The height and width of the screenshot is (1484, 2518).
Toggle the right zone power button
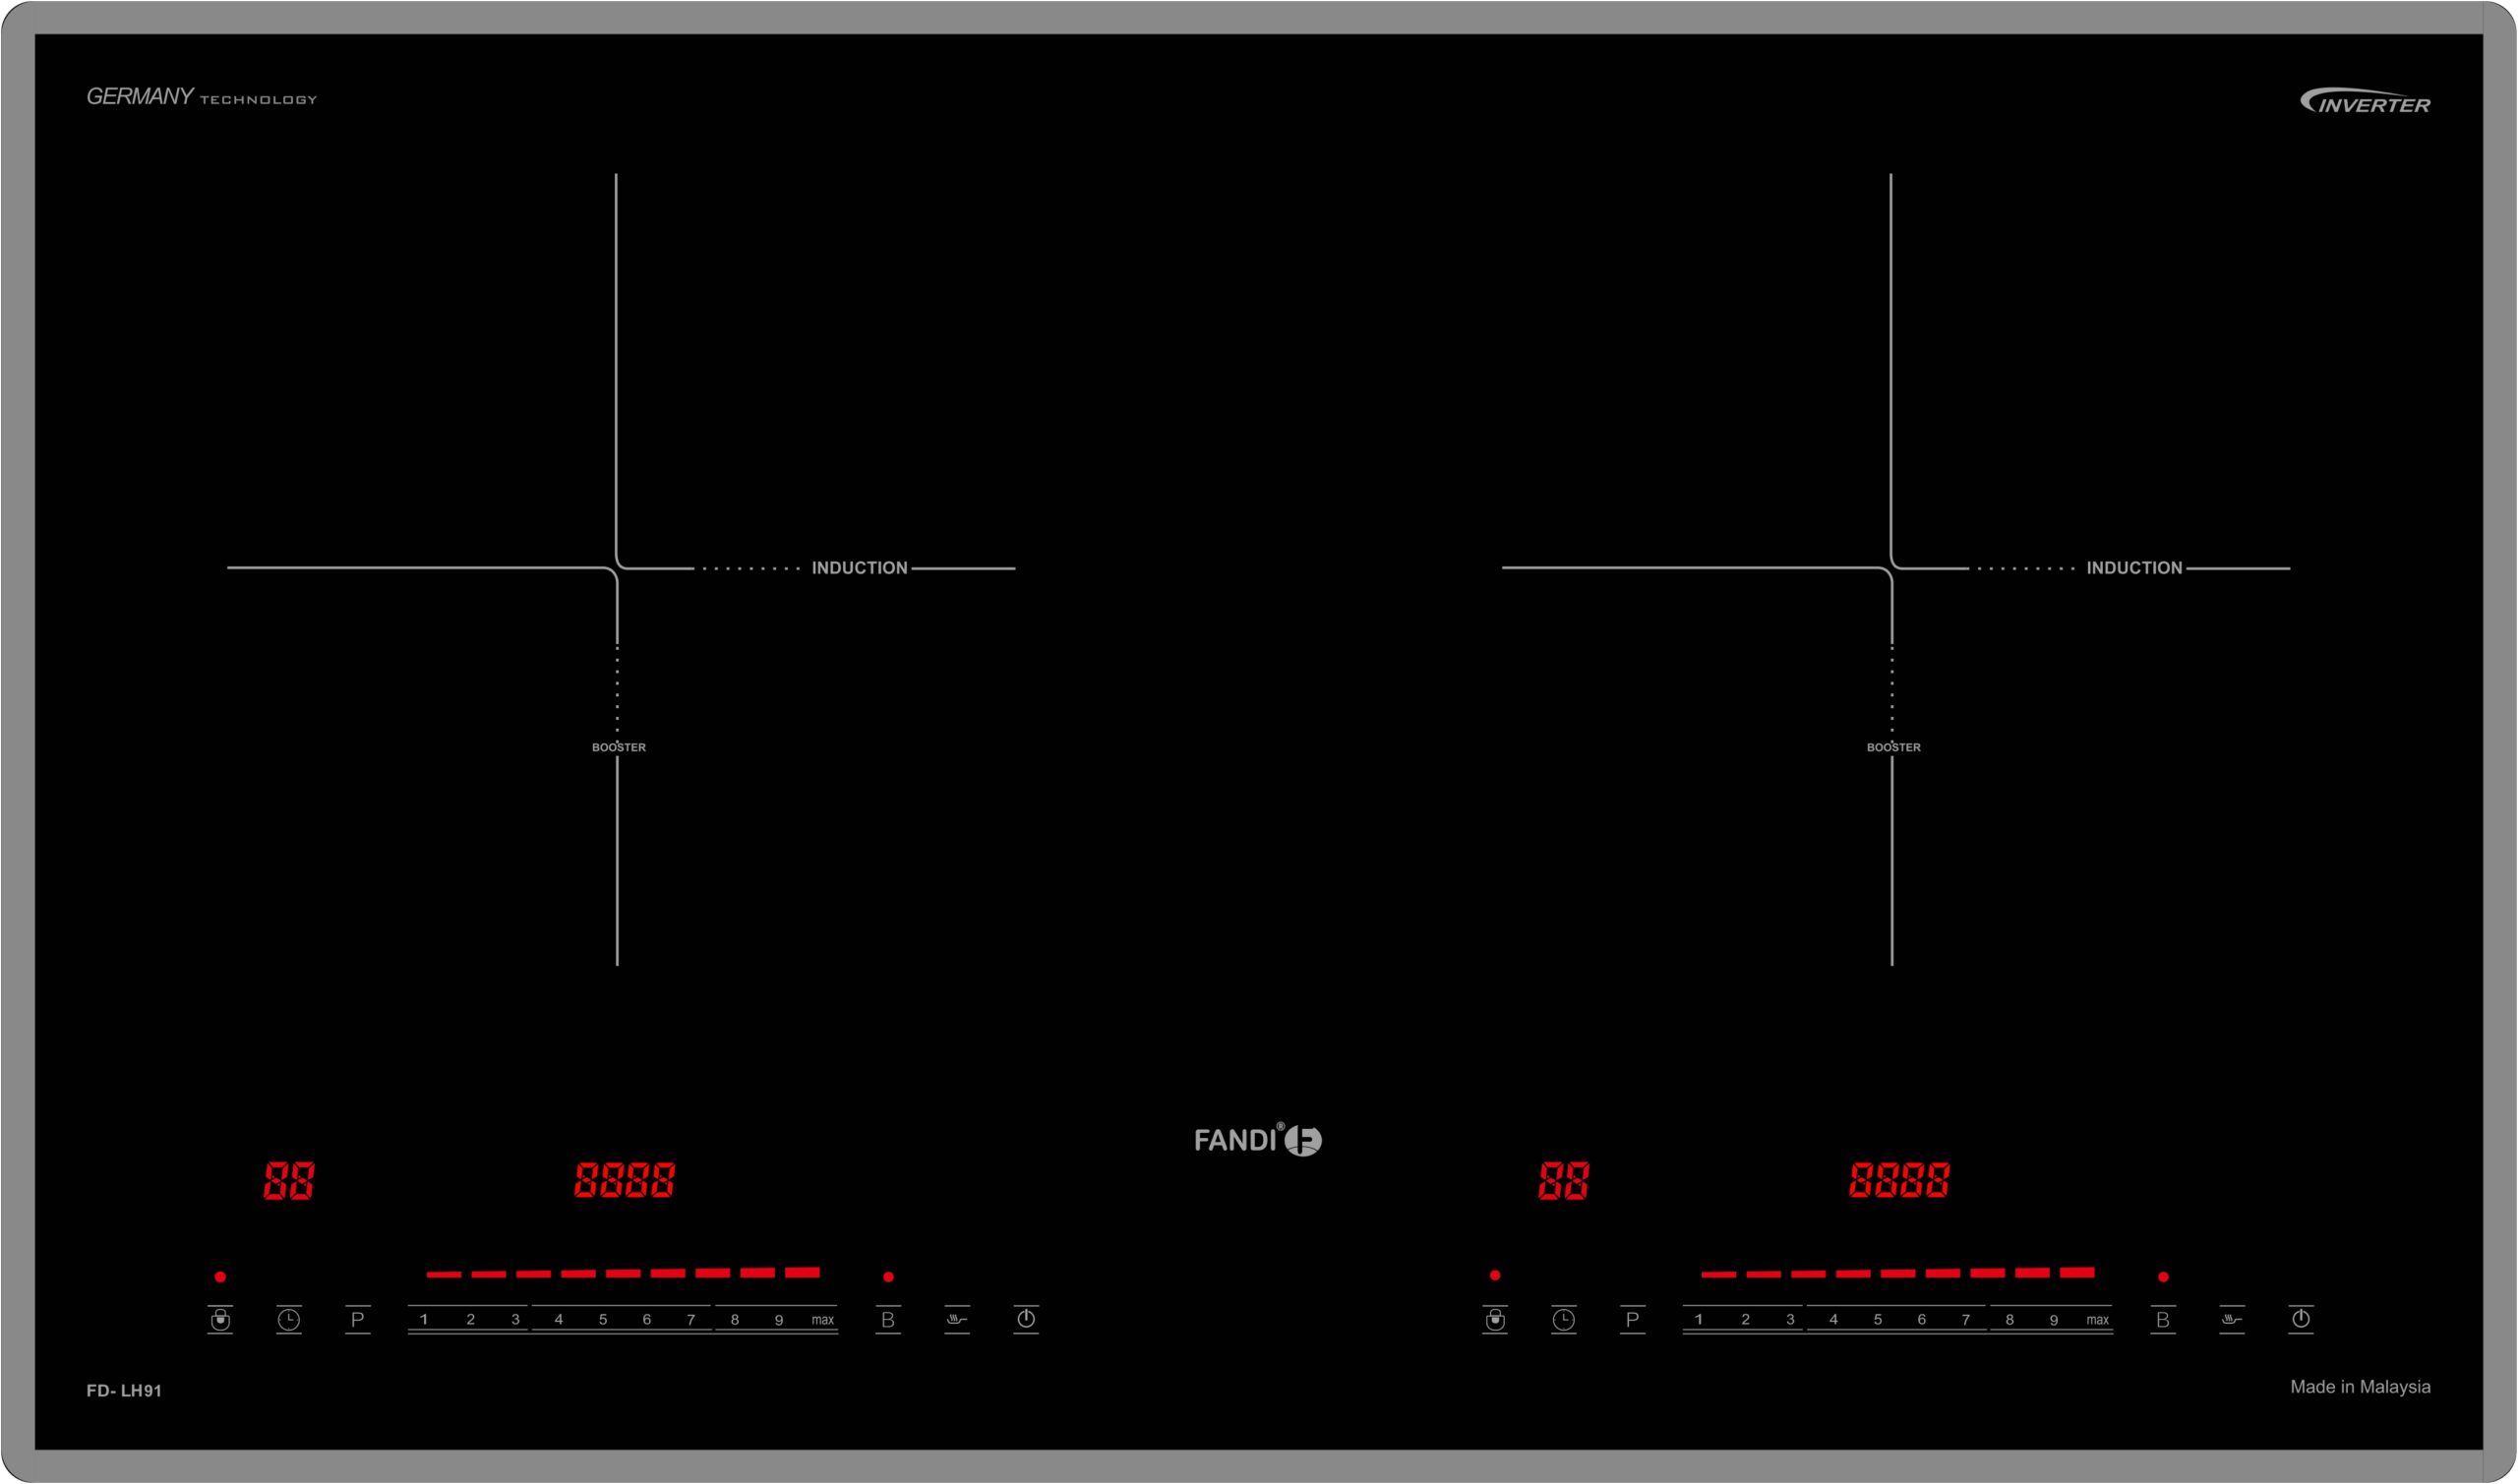tap(2300, 1319)
